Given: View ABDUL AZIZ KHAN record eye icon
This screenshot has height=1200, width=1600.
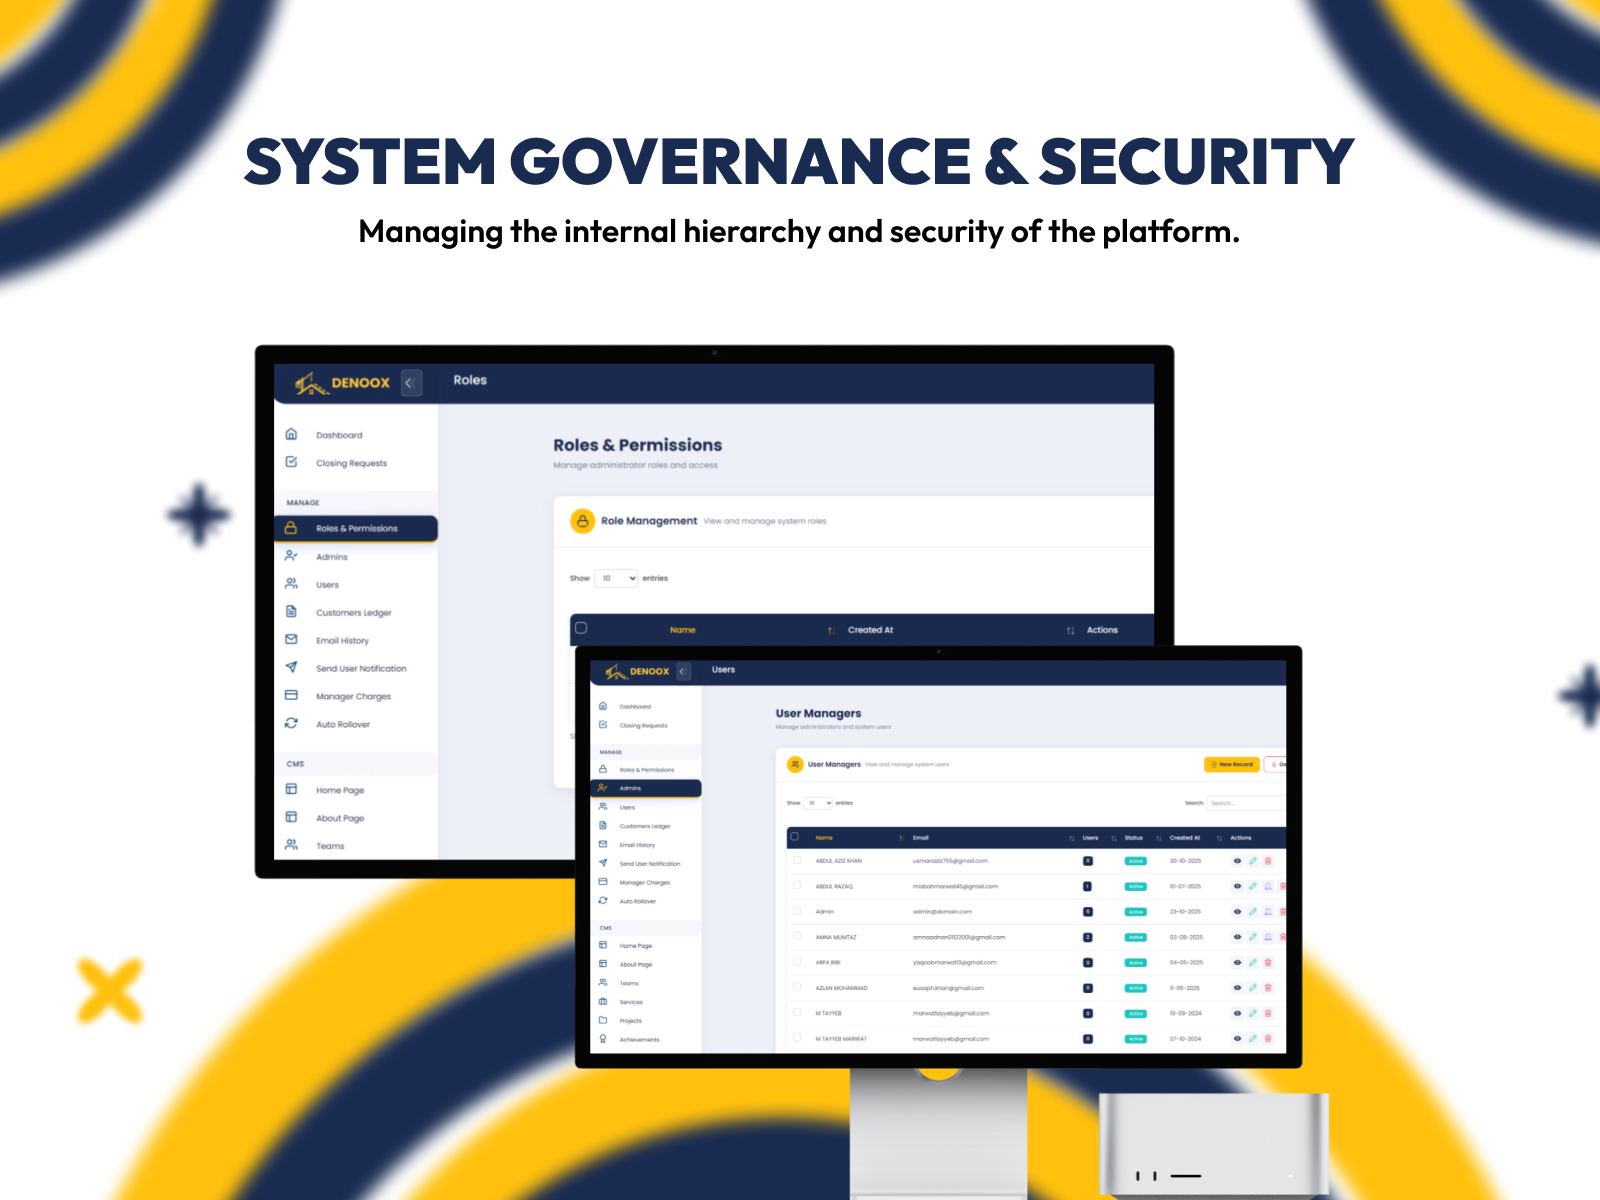Looking at the screenshot, I should 1237,861.
